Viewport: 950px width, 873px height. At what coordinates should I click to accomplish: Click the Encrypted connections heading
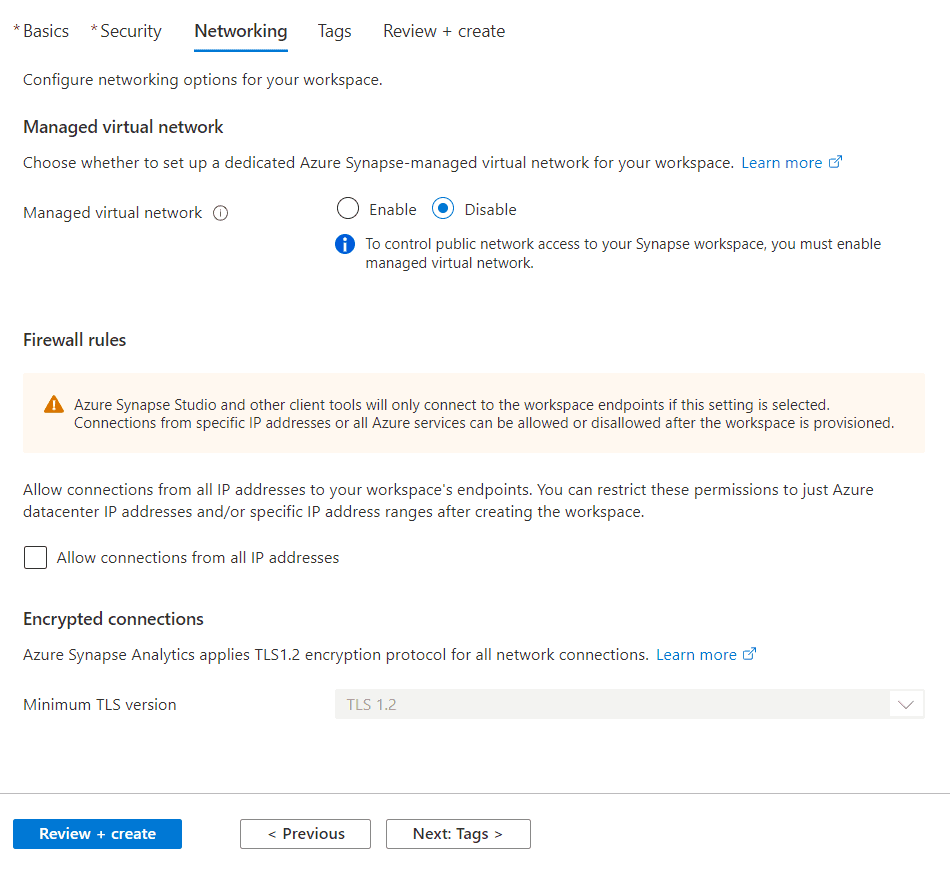point(113,619)
